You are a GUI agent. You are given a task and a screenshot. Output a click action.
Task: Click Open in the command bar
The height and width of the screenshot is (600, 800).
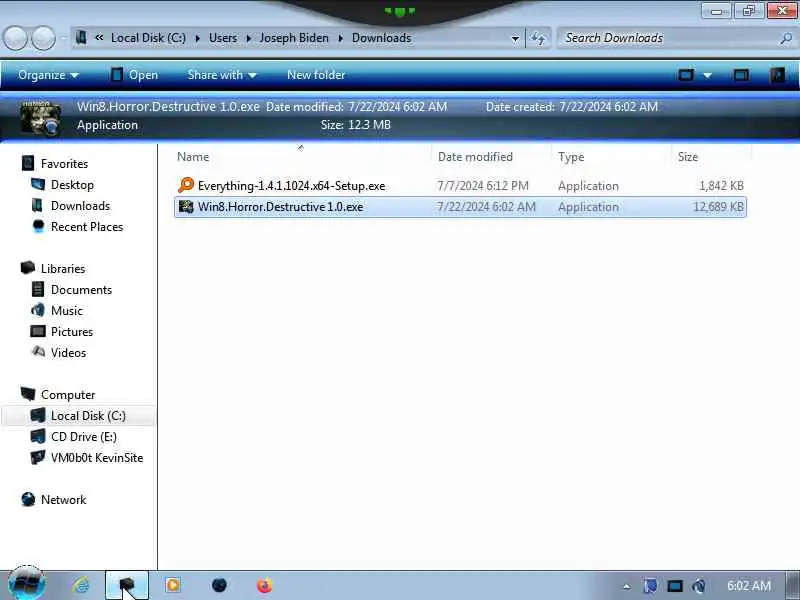pos(135,75)
